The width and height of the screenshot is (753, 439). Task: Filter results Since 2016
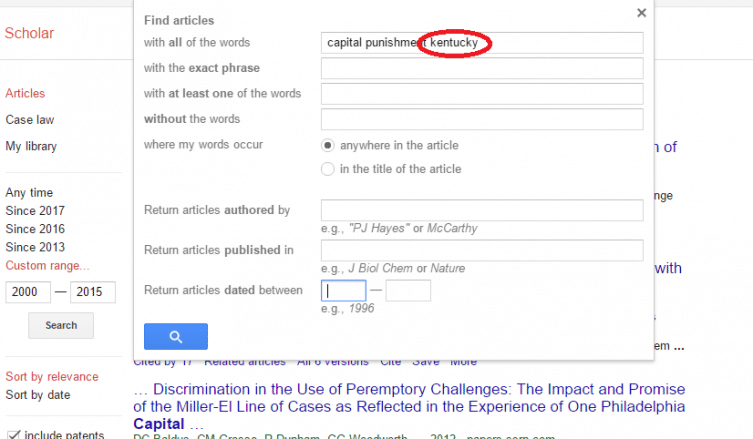coord(35,229)
